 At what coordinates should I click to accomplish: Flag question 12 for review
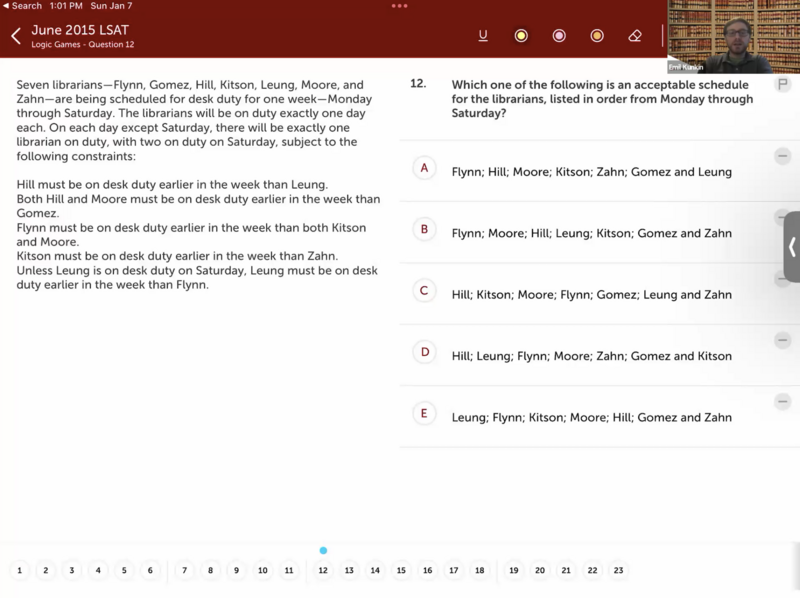(783, 85)
